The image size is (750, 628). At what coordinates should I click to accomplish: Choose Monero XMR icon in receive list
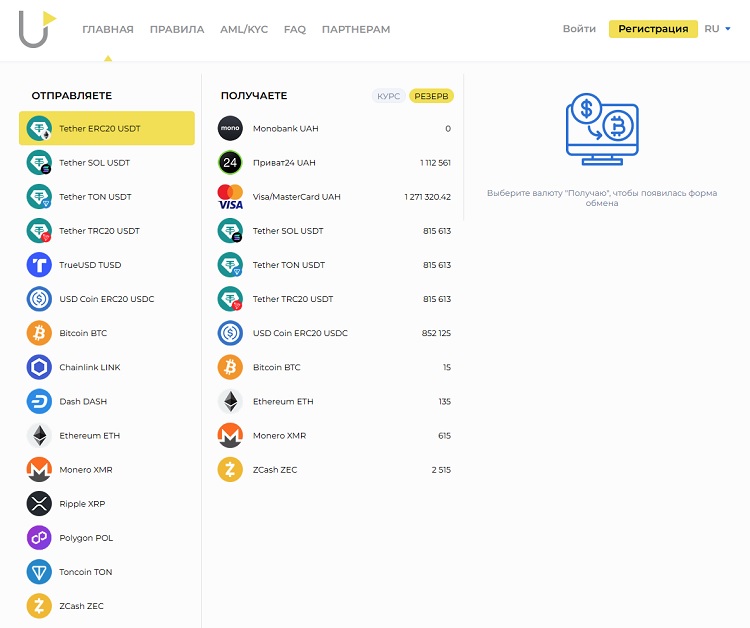click(230, 436)
